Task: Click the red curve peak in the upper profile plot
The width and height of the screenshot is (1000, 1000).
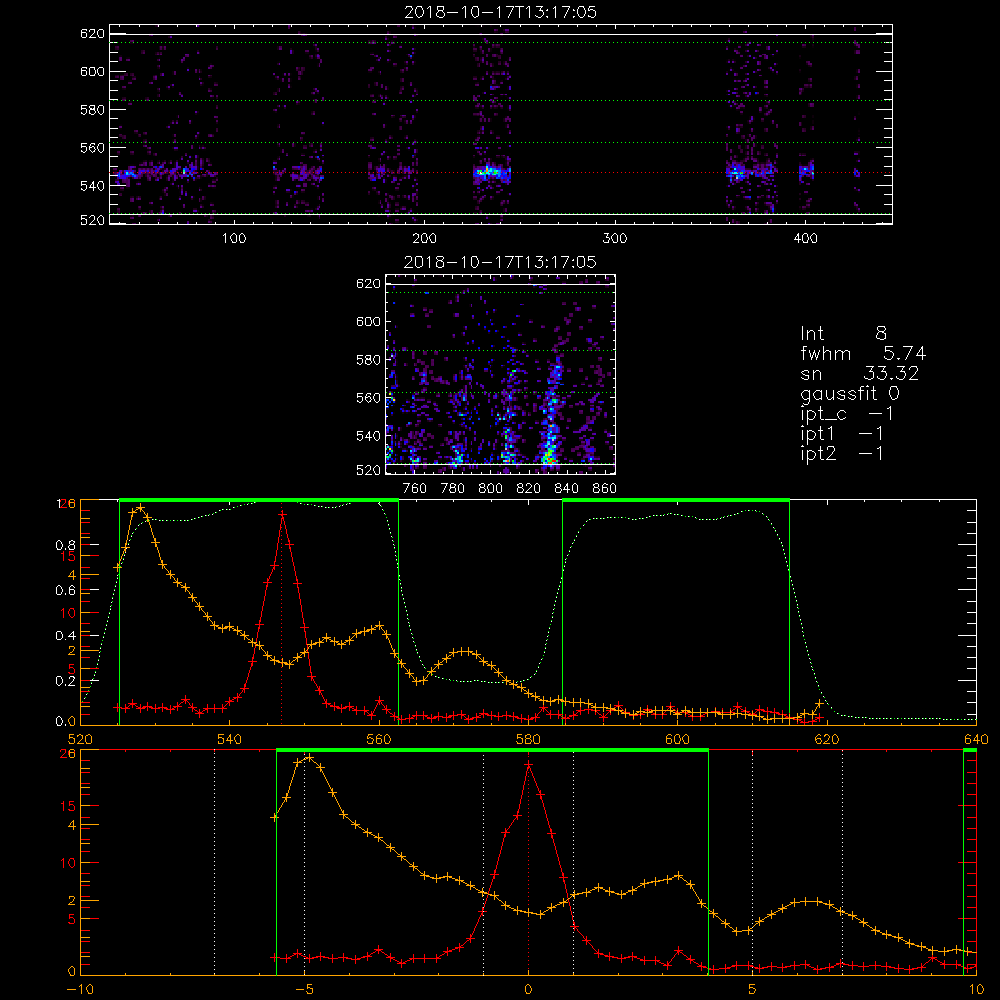Action: 282,513
